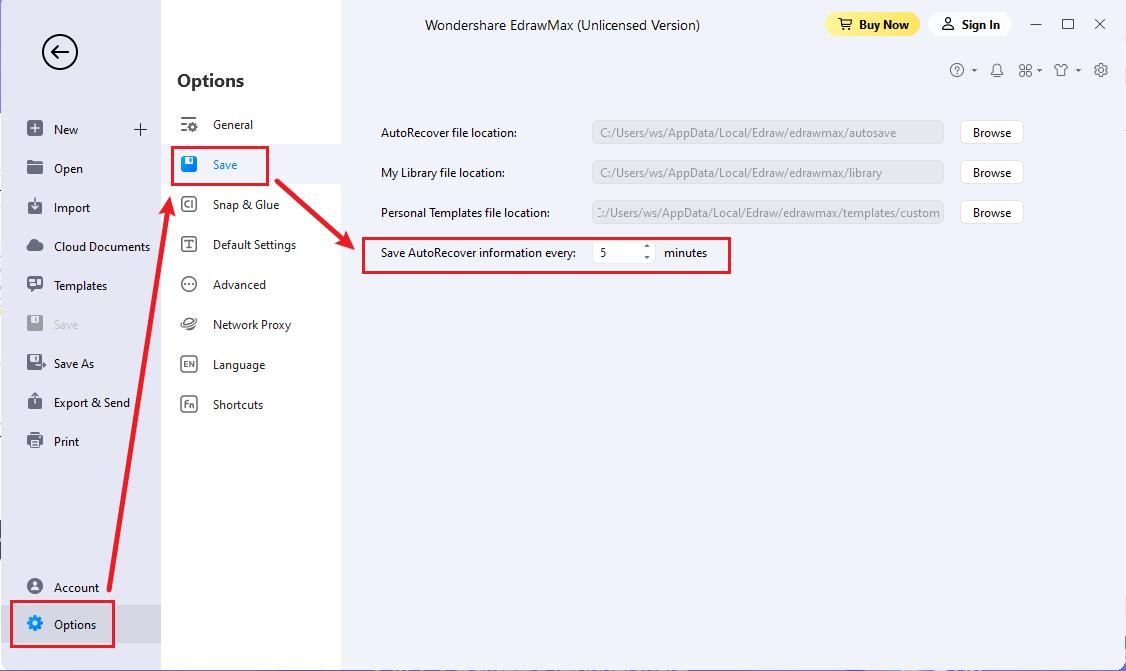Click the Shortcuts Fn icon
Screen dimensions: 1126x671
point(188,404)
